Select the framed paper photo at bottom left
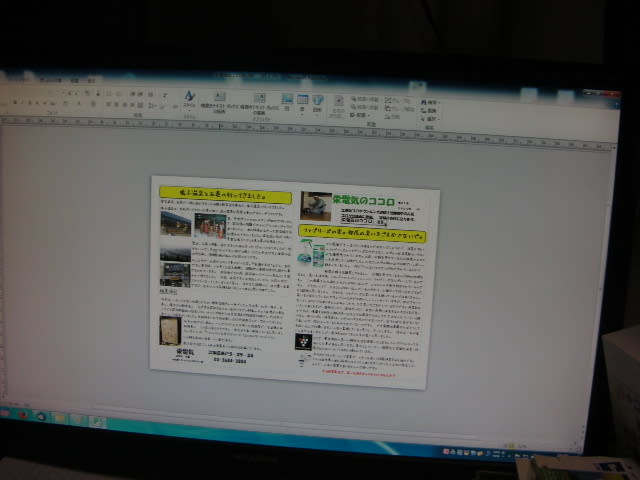Screen dimensions: 640x480 170,331
